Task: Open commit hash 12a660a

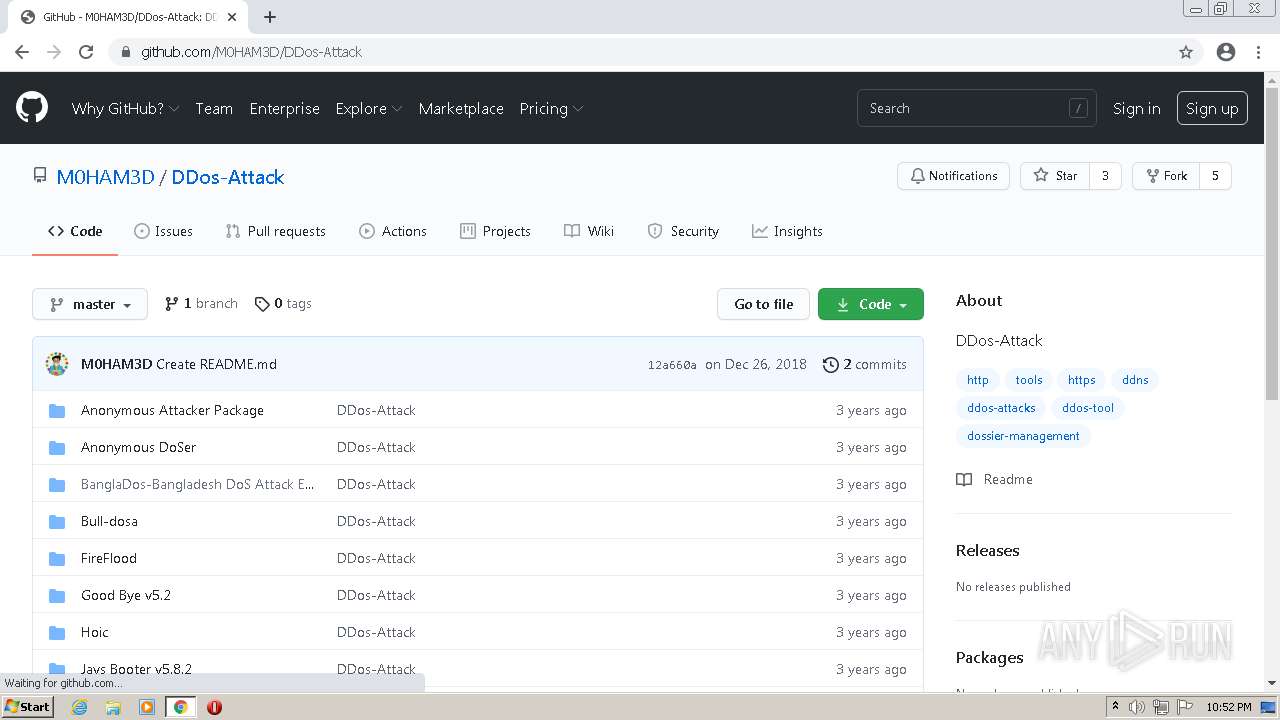Action: 672,365
